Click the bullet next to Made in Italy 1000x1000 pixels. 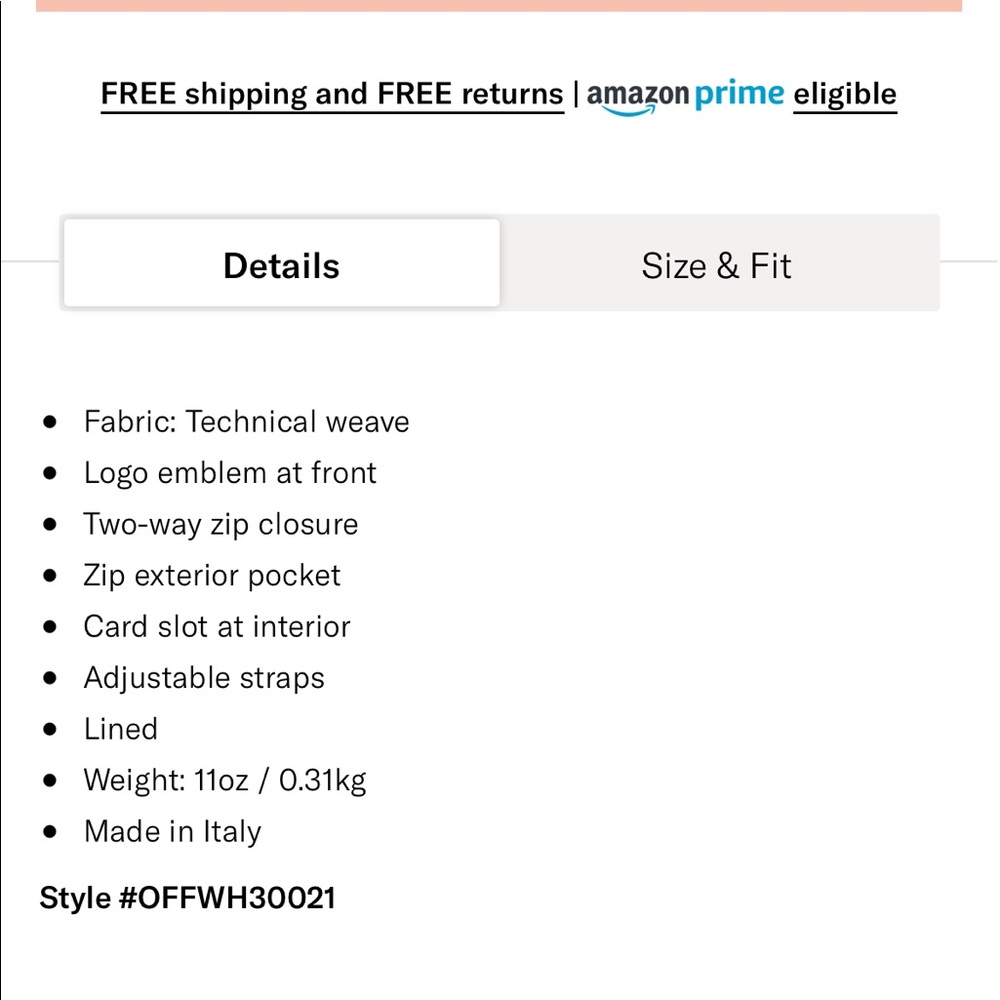49,830
